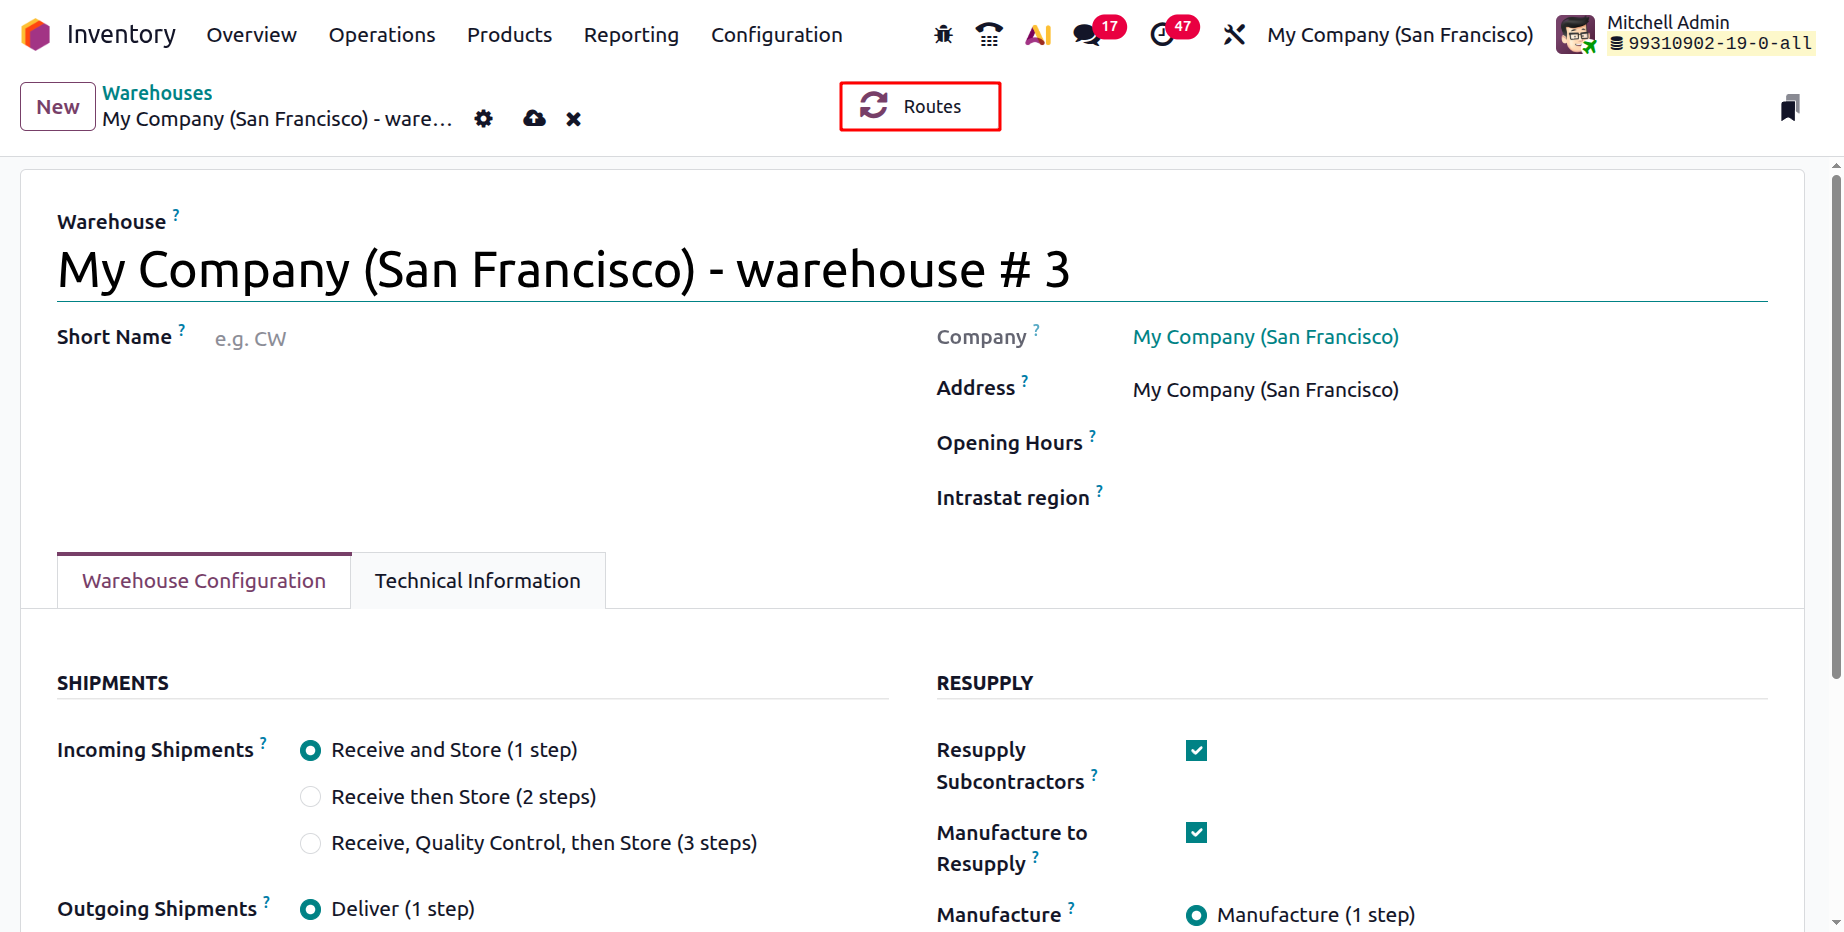Image resolution: width=1844 pixels, height=932 pixels.
Task: Toggle the Manufacture to Resupply checkbox
Action: (1196, 833)
